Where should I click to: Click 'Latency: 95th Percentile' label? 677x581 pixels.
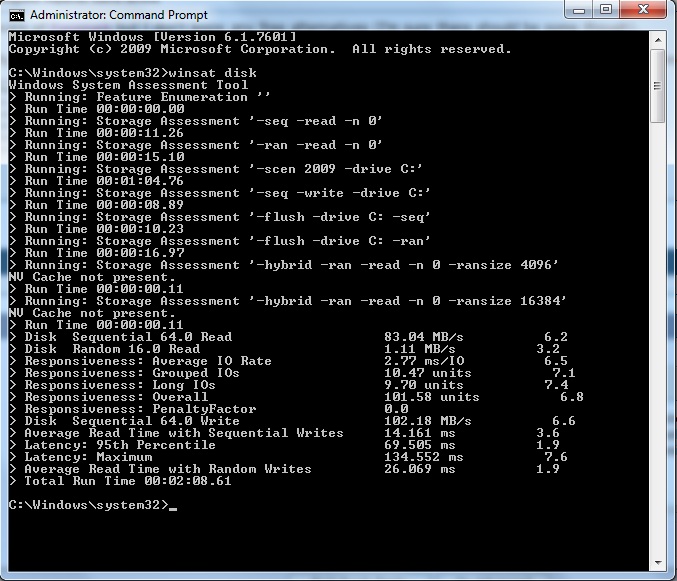pyautogui.click(x=120, y=445)
